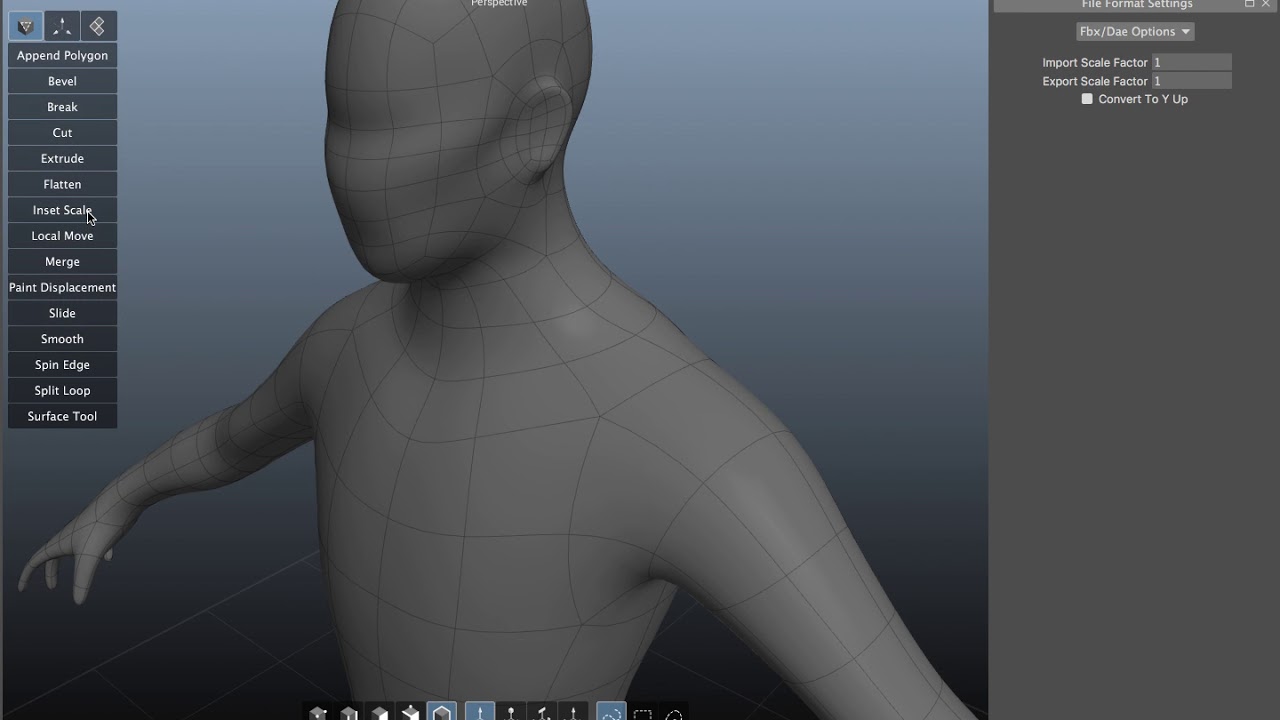Select vertex mode cube icon in bottom toolbar
The width and height of the screenshot is (1280, 720).
pos(318,713)
